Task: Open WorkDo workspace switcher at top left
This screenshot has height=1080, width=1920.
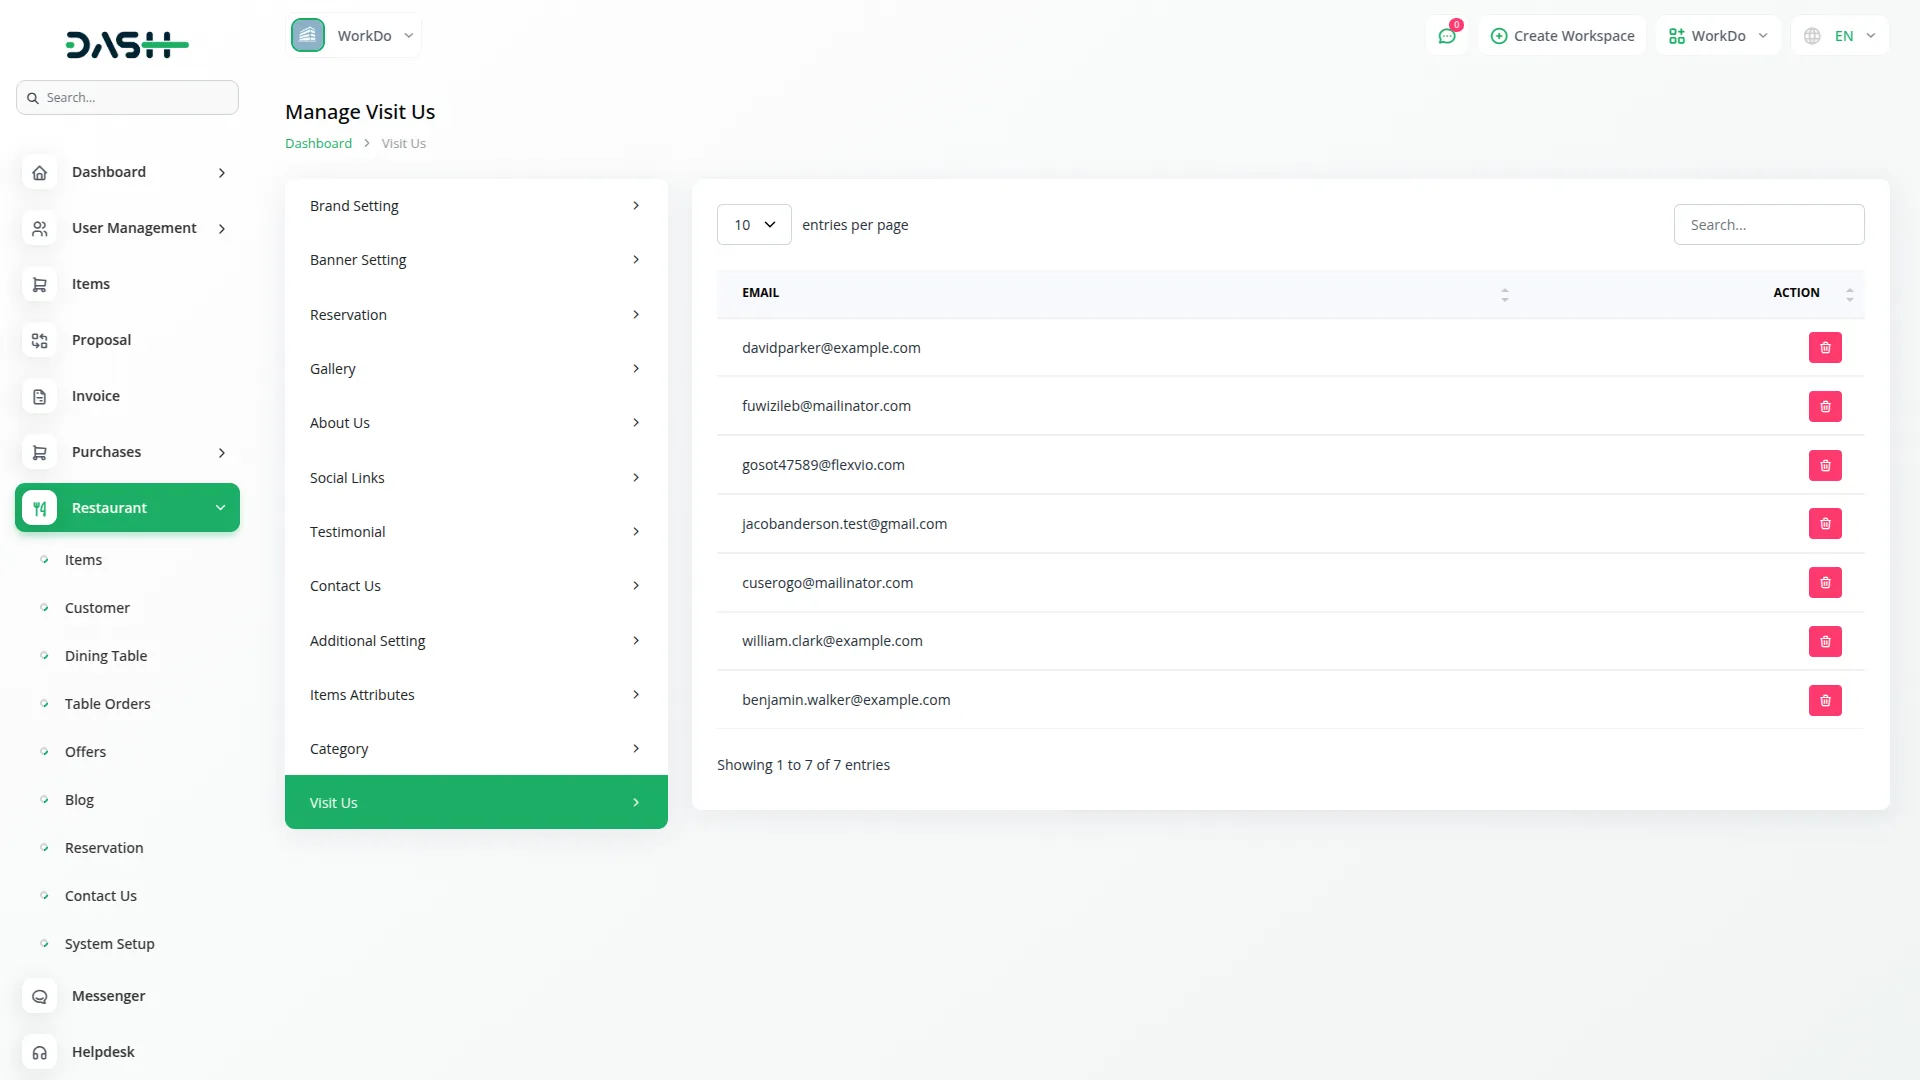Action: click(354, 36)
